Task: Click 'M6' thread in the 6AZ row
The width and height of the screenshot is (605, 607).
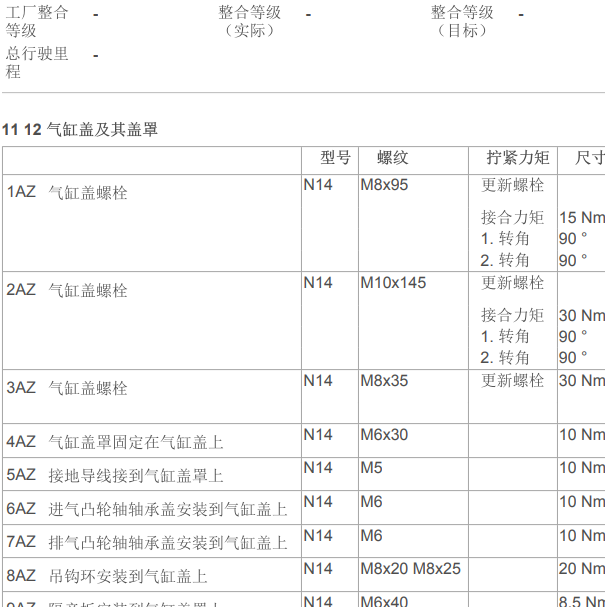Action: tap(371, 502)
